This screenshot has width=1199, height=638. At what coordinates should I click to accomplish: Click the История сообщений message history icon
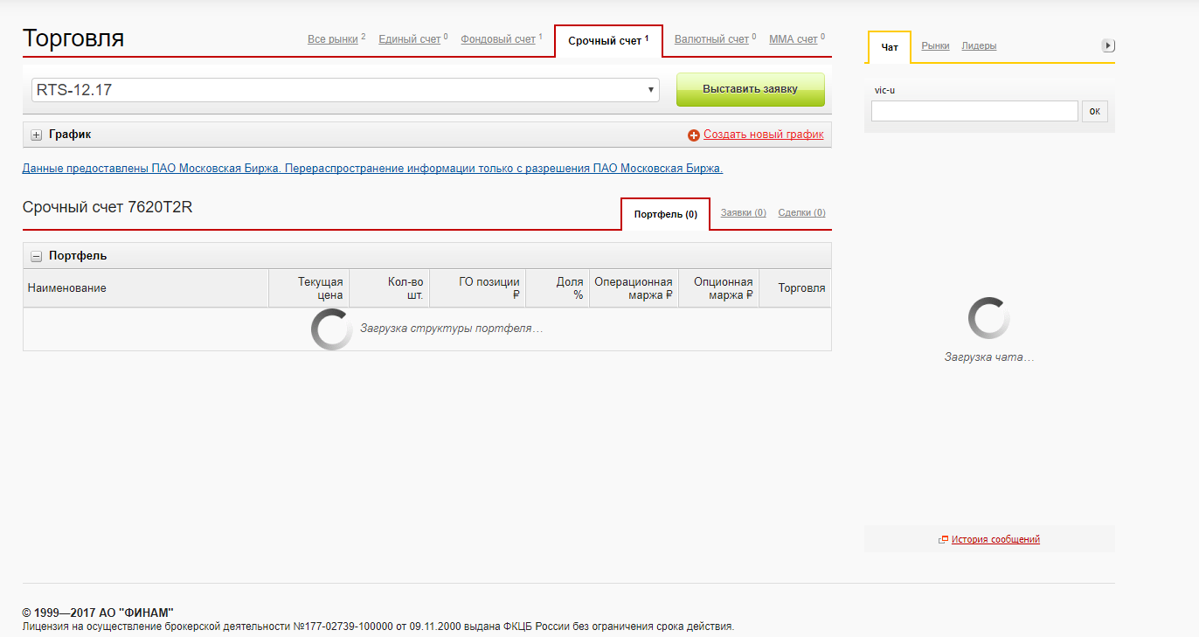coord(942,539)
